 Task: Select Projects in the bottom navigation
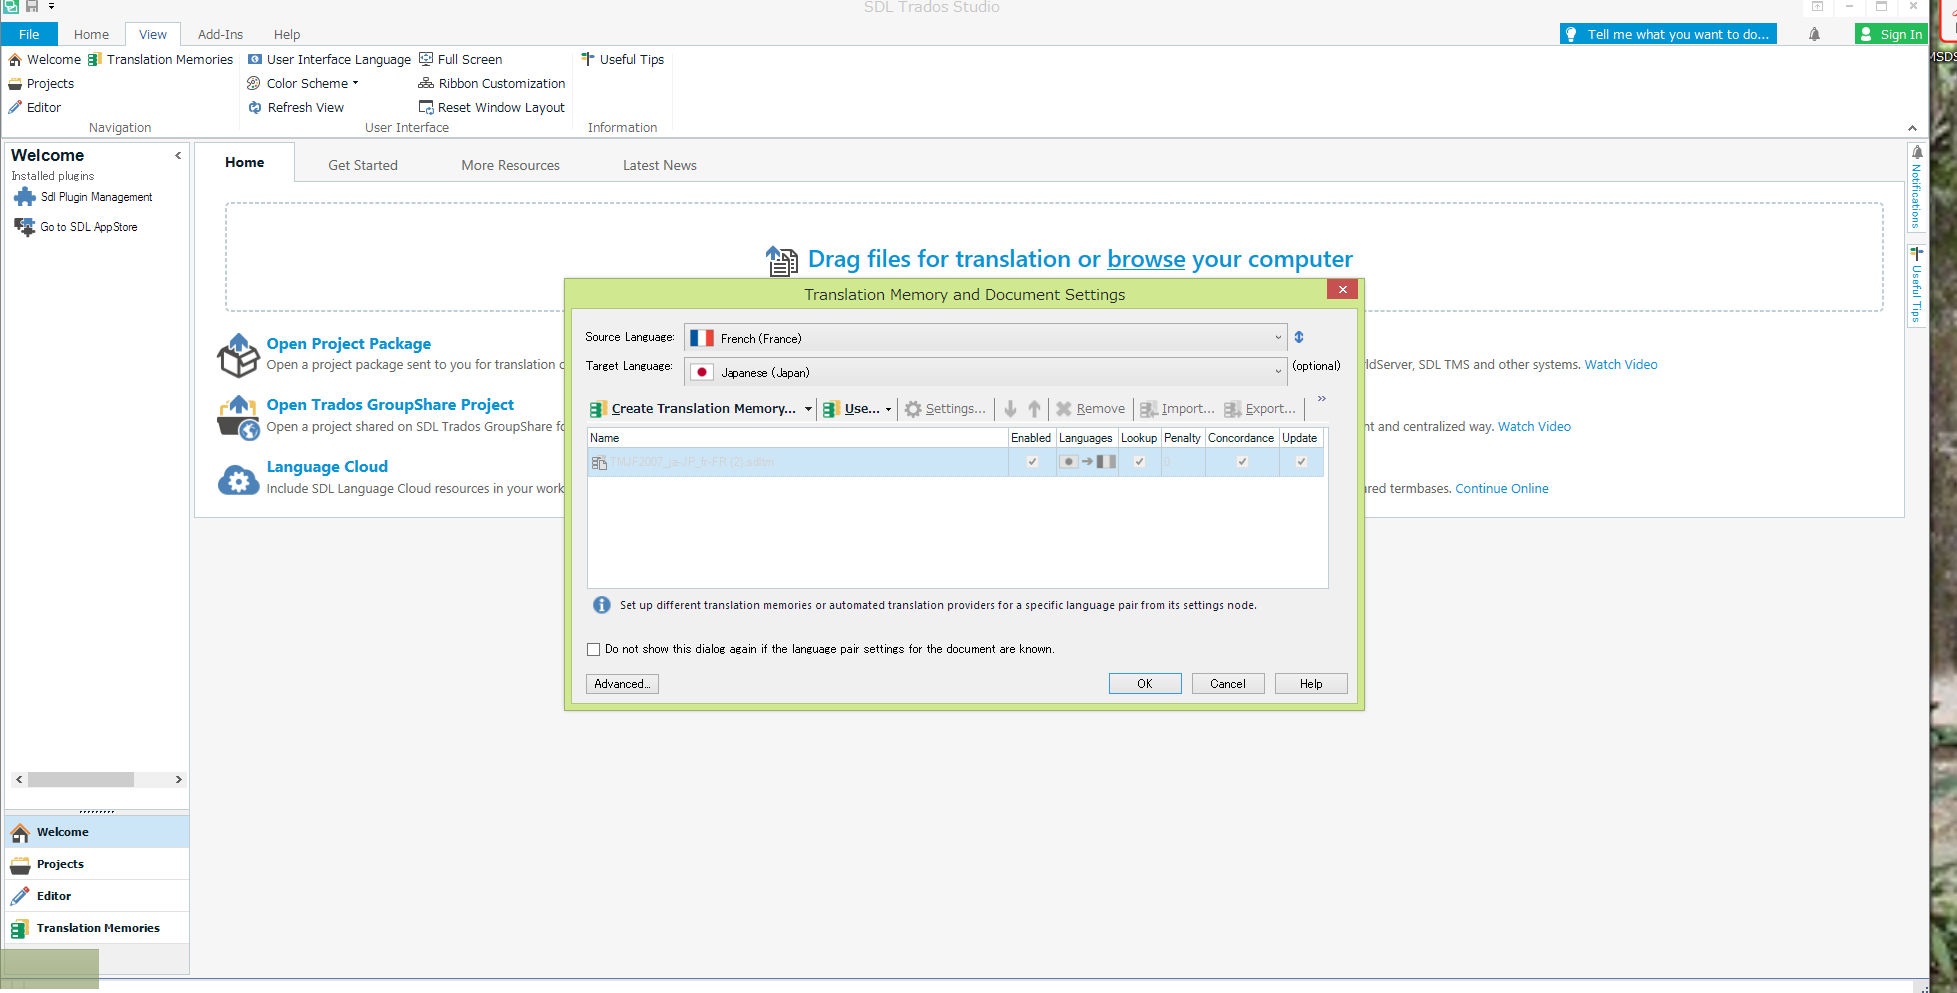point(97,864)
